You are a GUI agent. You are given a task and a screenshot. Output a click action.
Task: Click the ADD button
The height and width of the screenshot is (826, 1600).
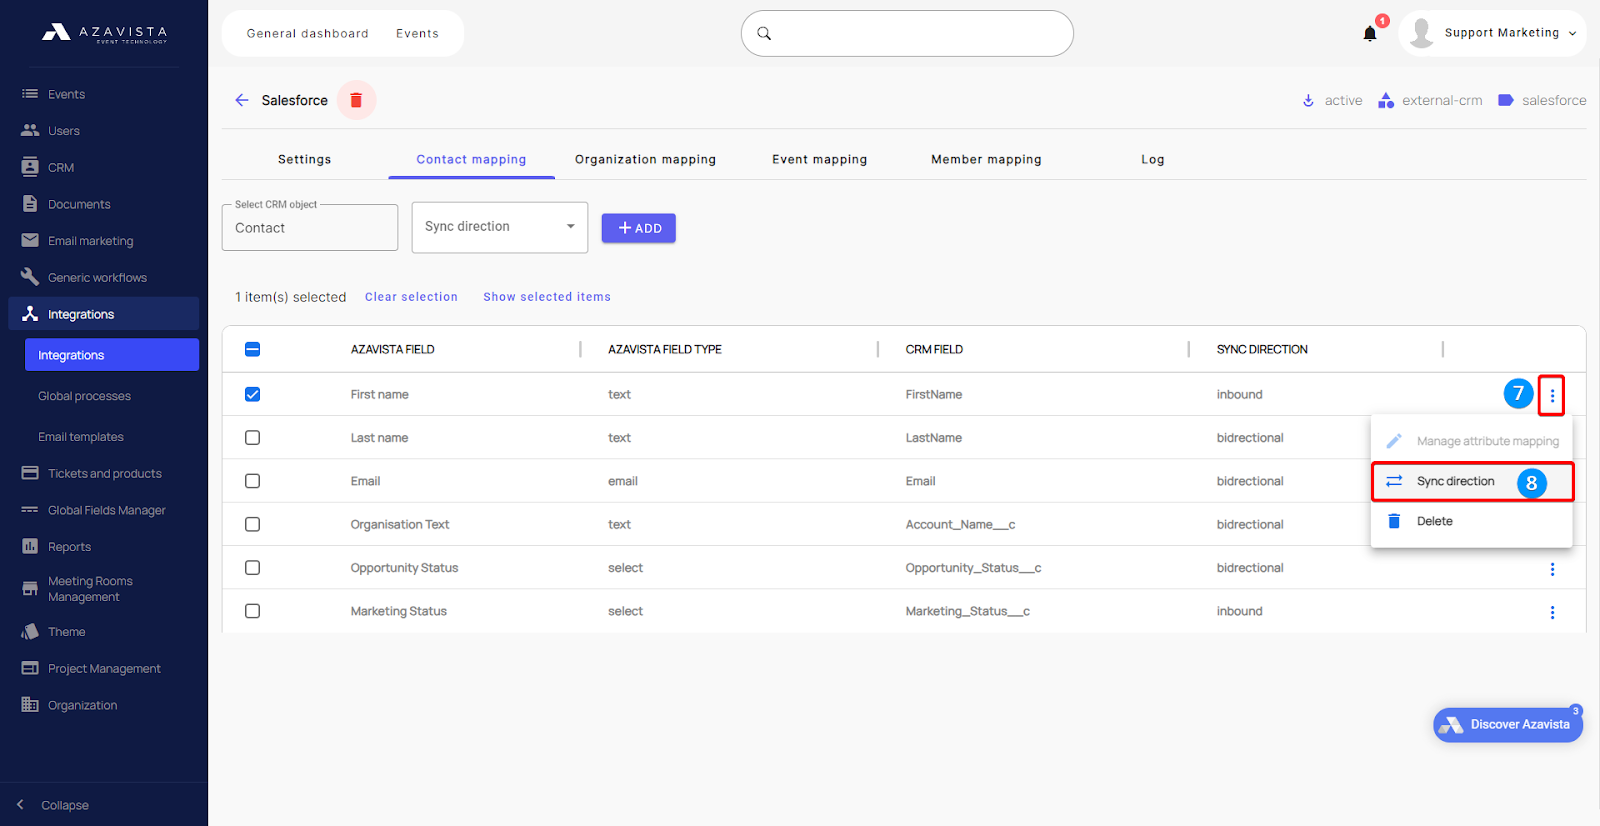pyautogui.click(x=638, y=228)
